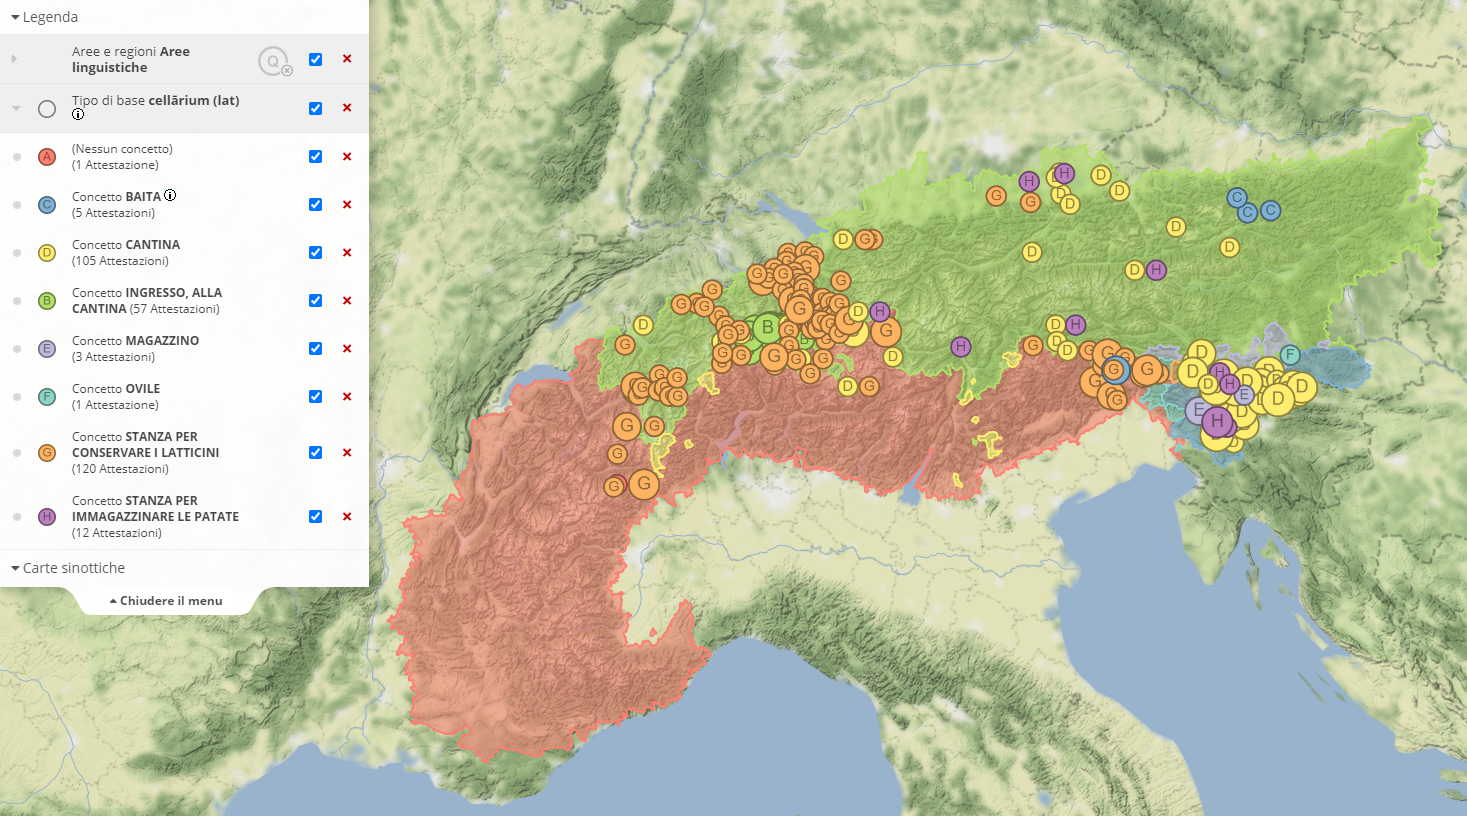The image size is (1467, 816).
Task: Delete the Concetto OVILE entry with X
Action: (x=347, y=397)
